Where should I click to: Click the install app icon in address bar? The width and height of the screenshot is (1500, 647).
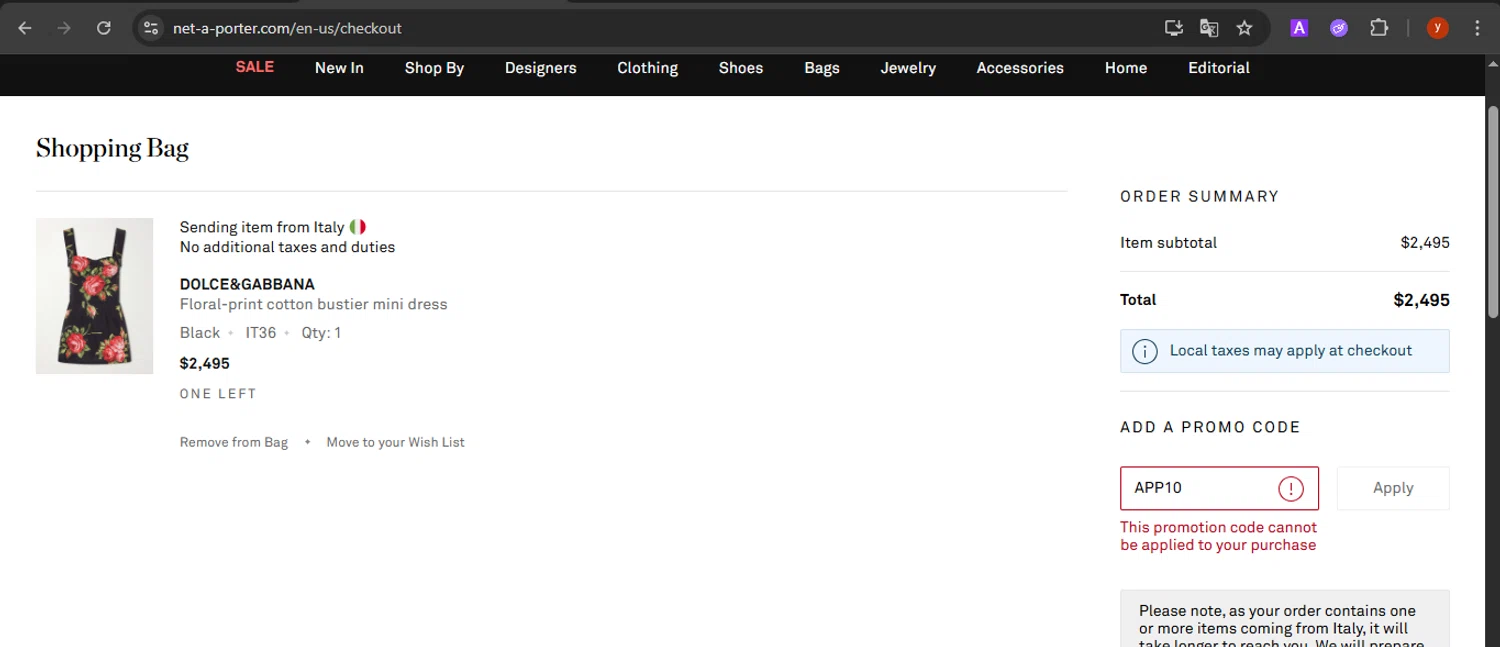tap(1174, 28)
